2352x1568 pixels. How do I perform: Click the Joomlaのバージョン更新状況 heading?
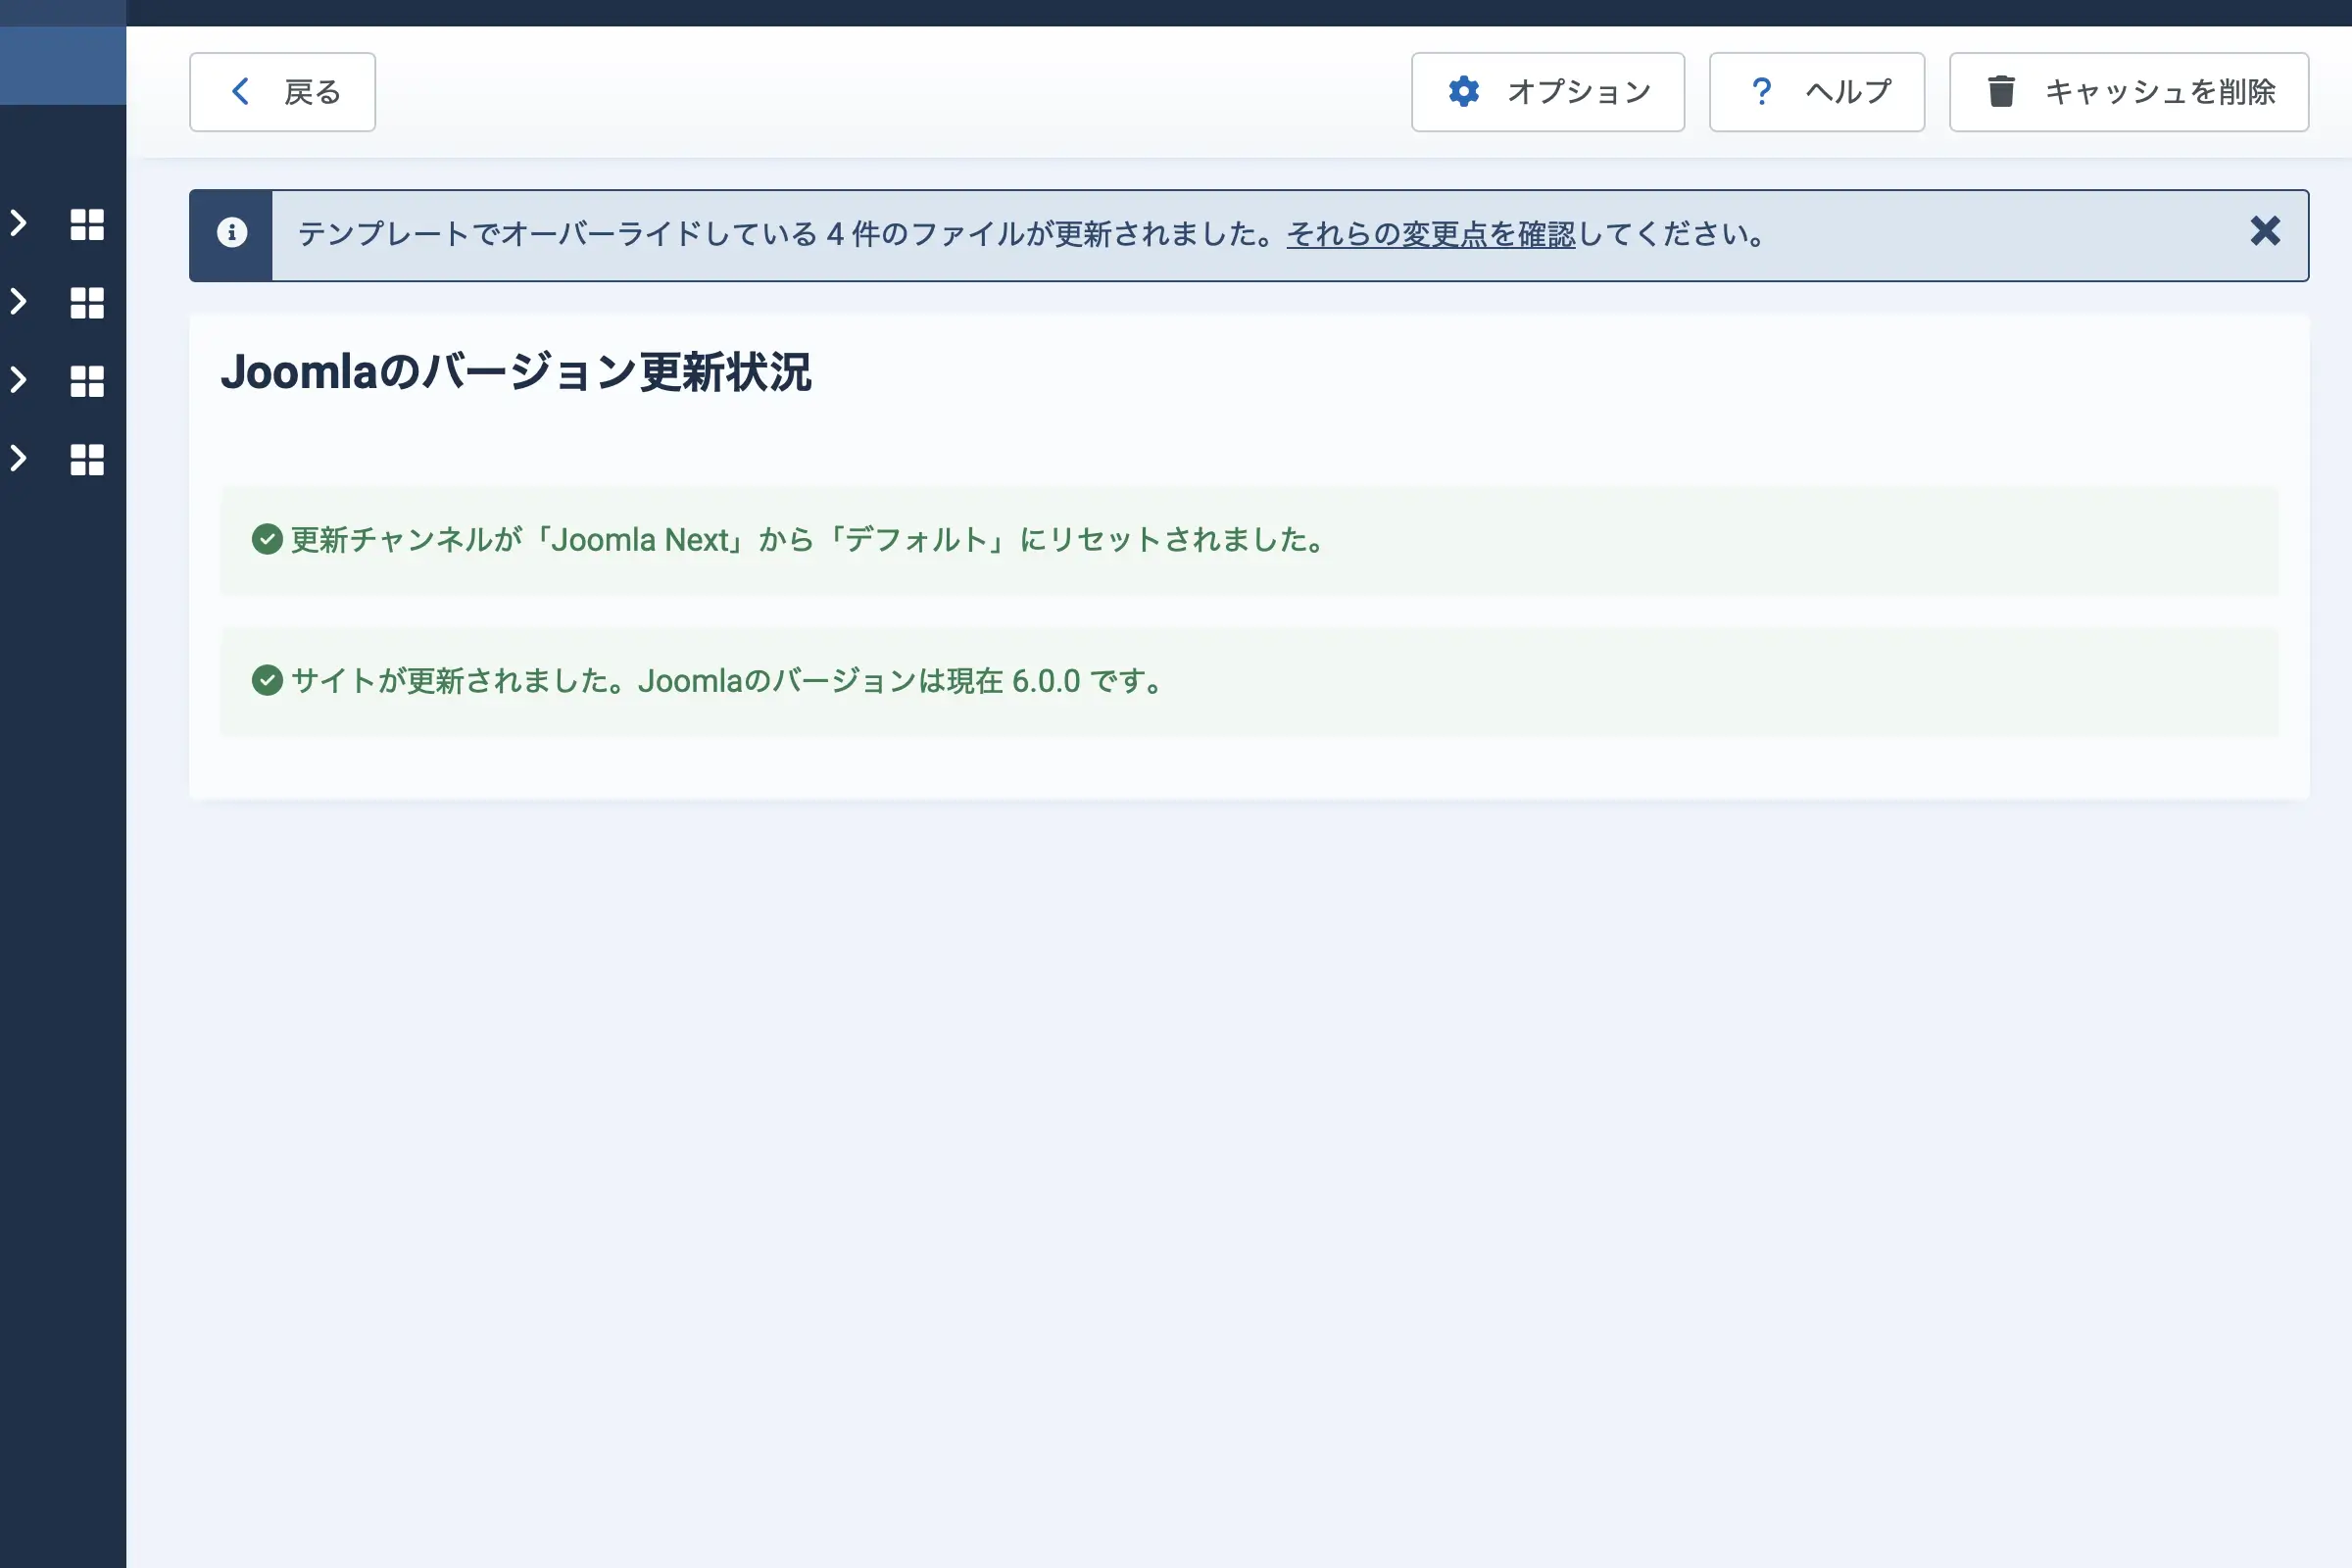(515, 372)
